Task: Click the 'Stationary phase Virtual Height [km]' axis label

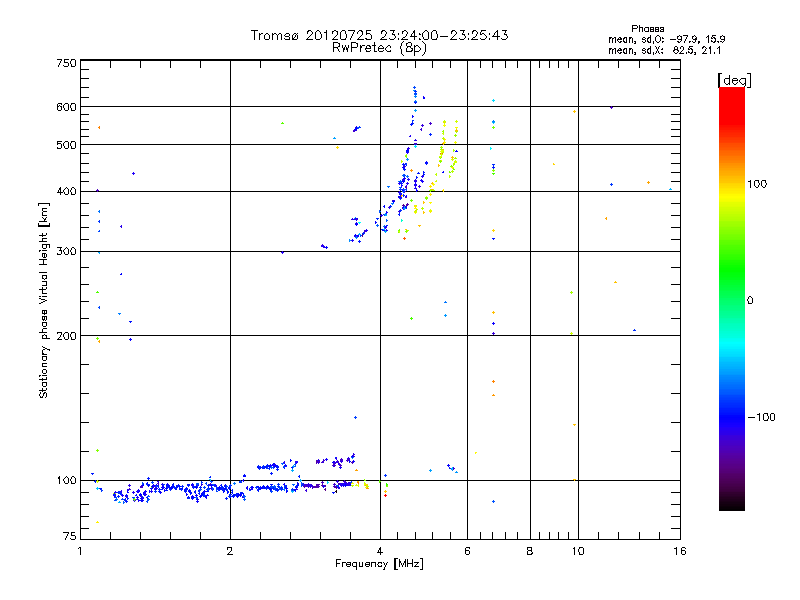Action: 44,300
